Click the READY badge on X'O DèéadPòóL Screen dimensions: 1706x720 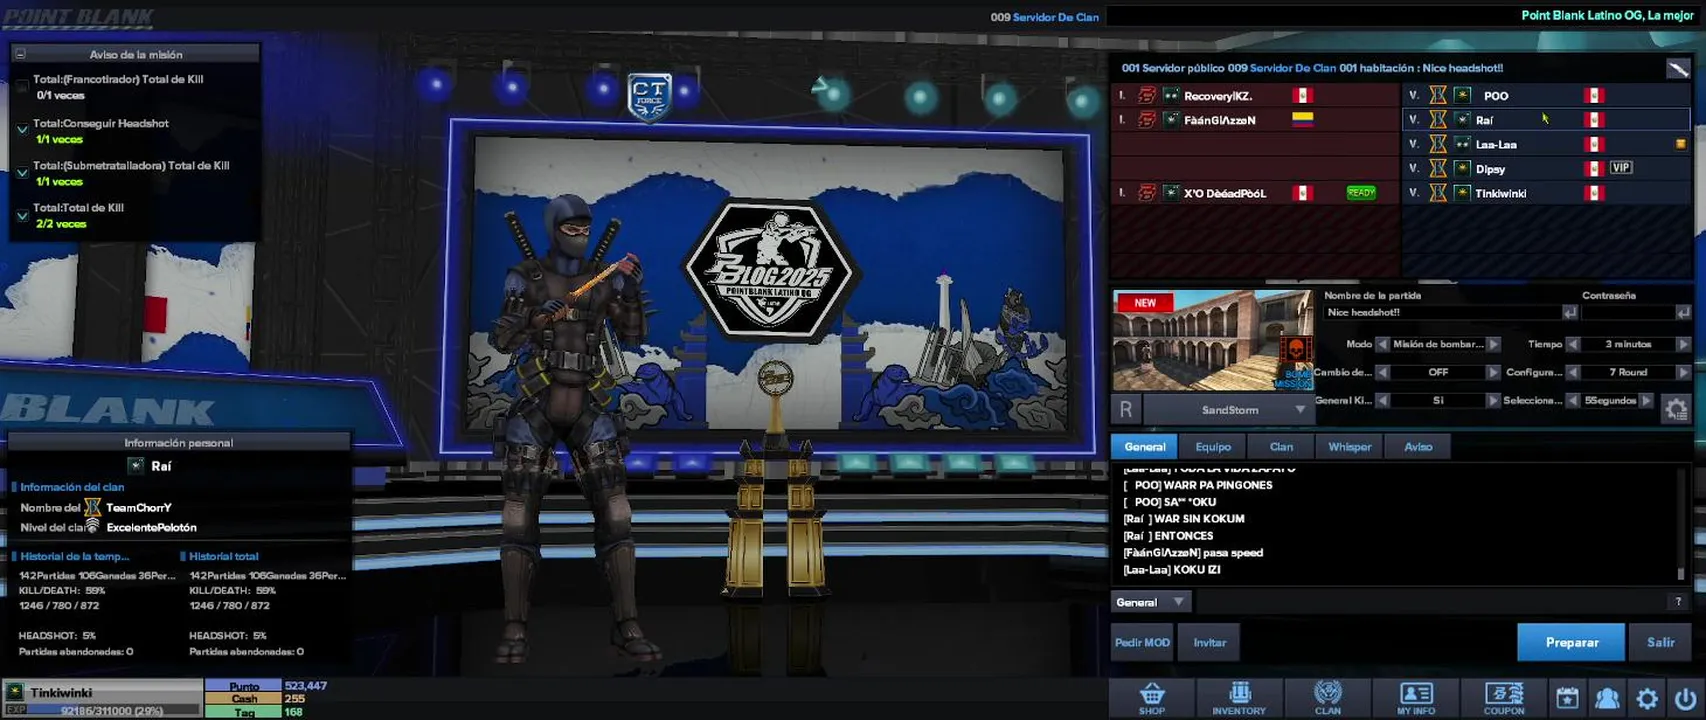1361,193
